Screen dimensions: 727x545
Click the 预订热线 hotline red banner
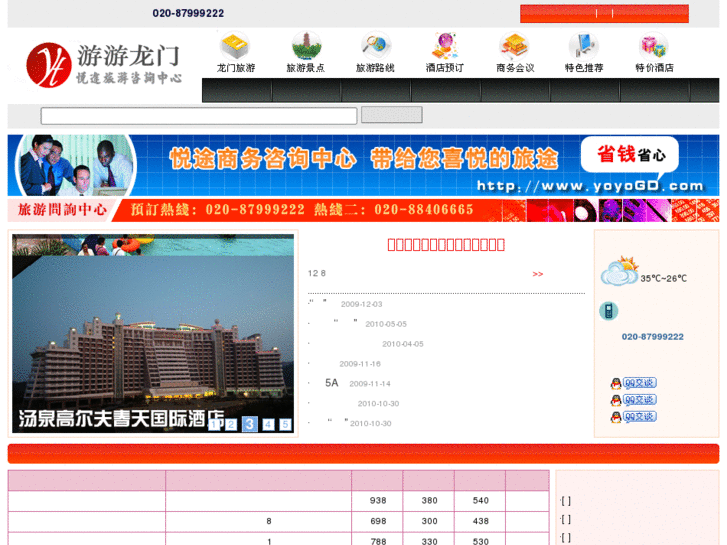pos(364,210)
